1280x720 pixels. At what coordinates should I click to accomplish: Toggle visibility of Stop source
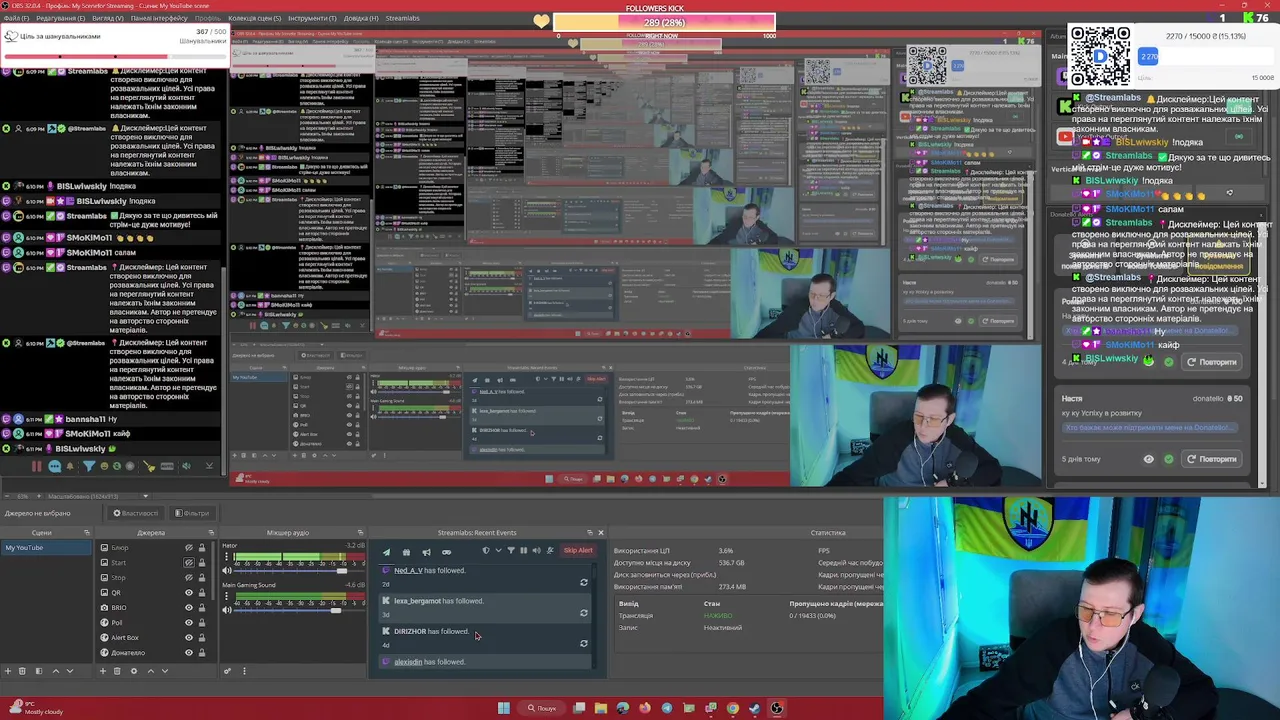188,578
